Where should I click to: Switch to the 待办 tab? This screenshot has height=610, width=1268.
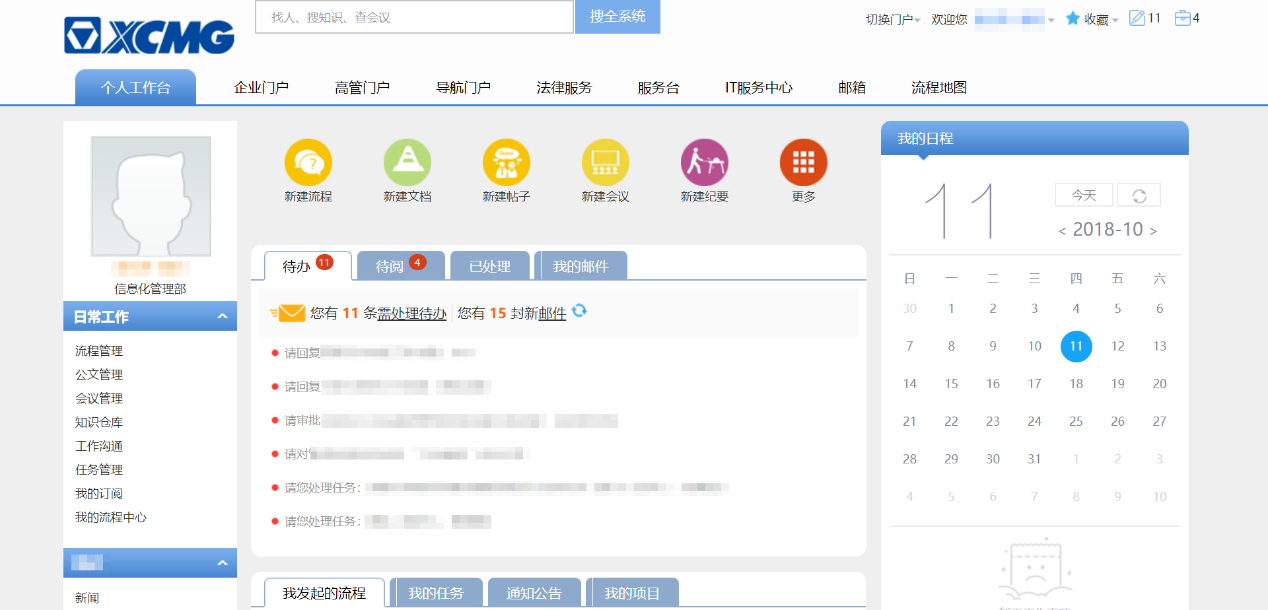308,266
